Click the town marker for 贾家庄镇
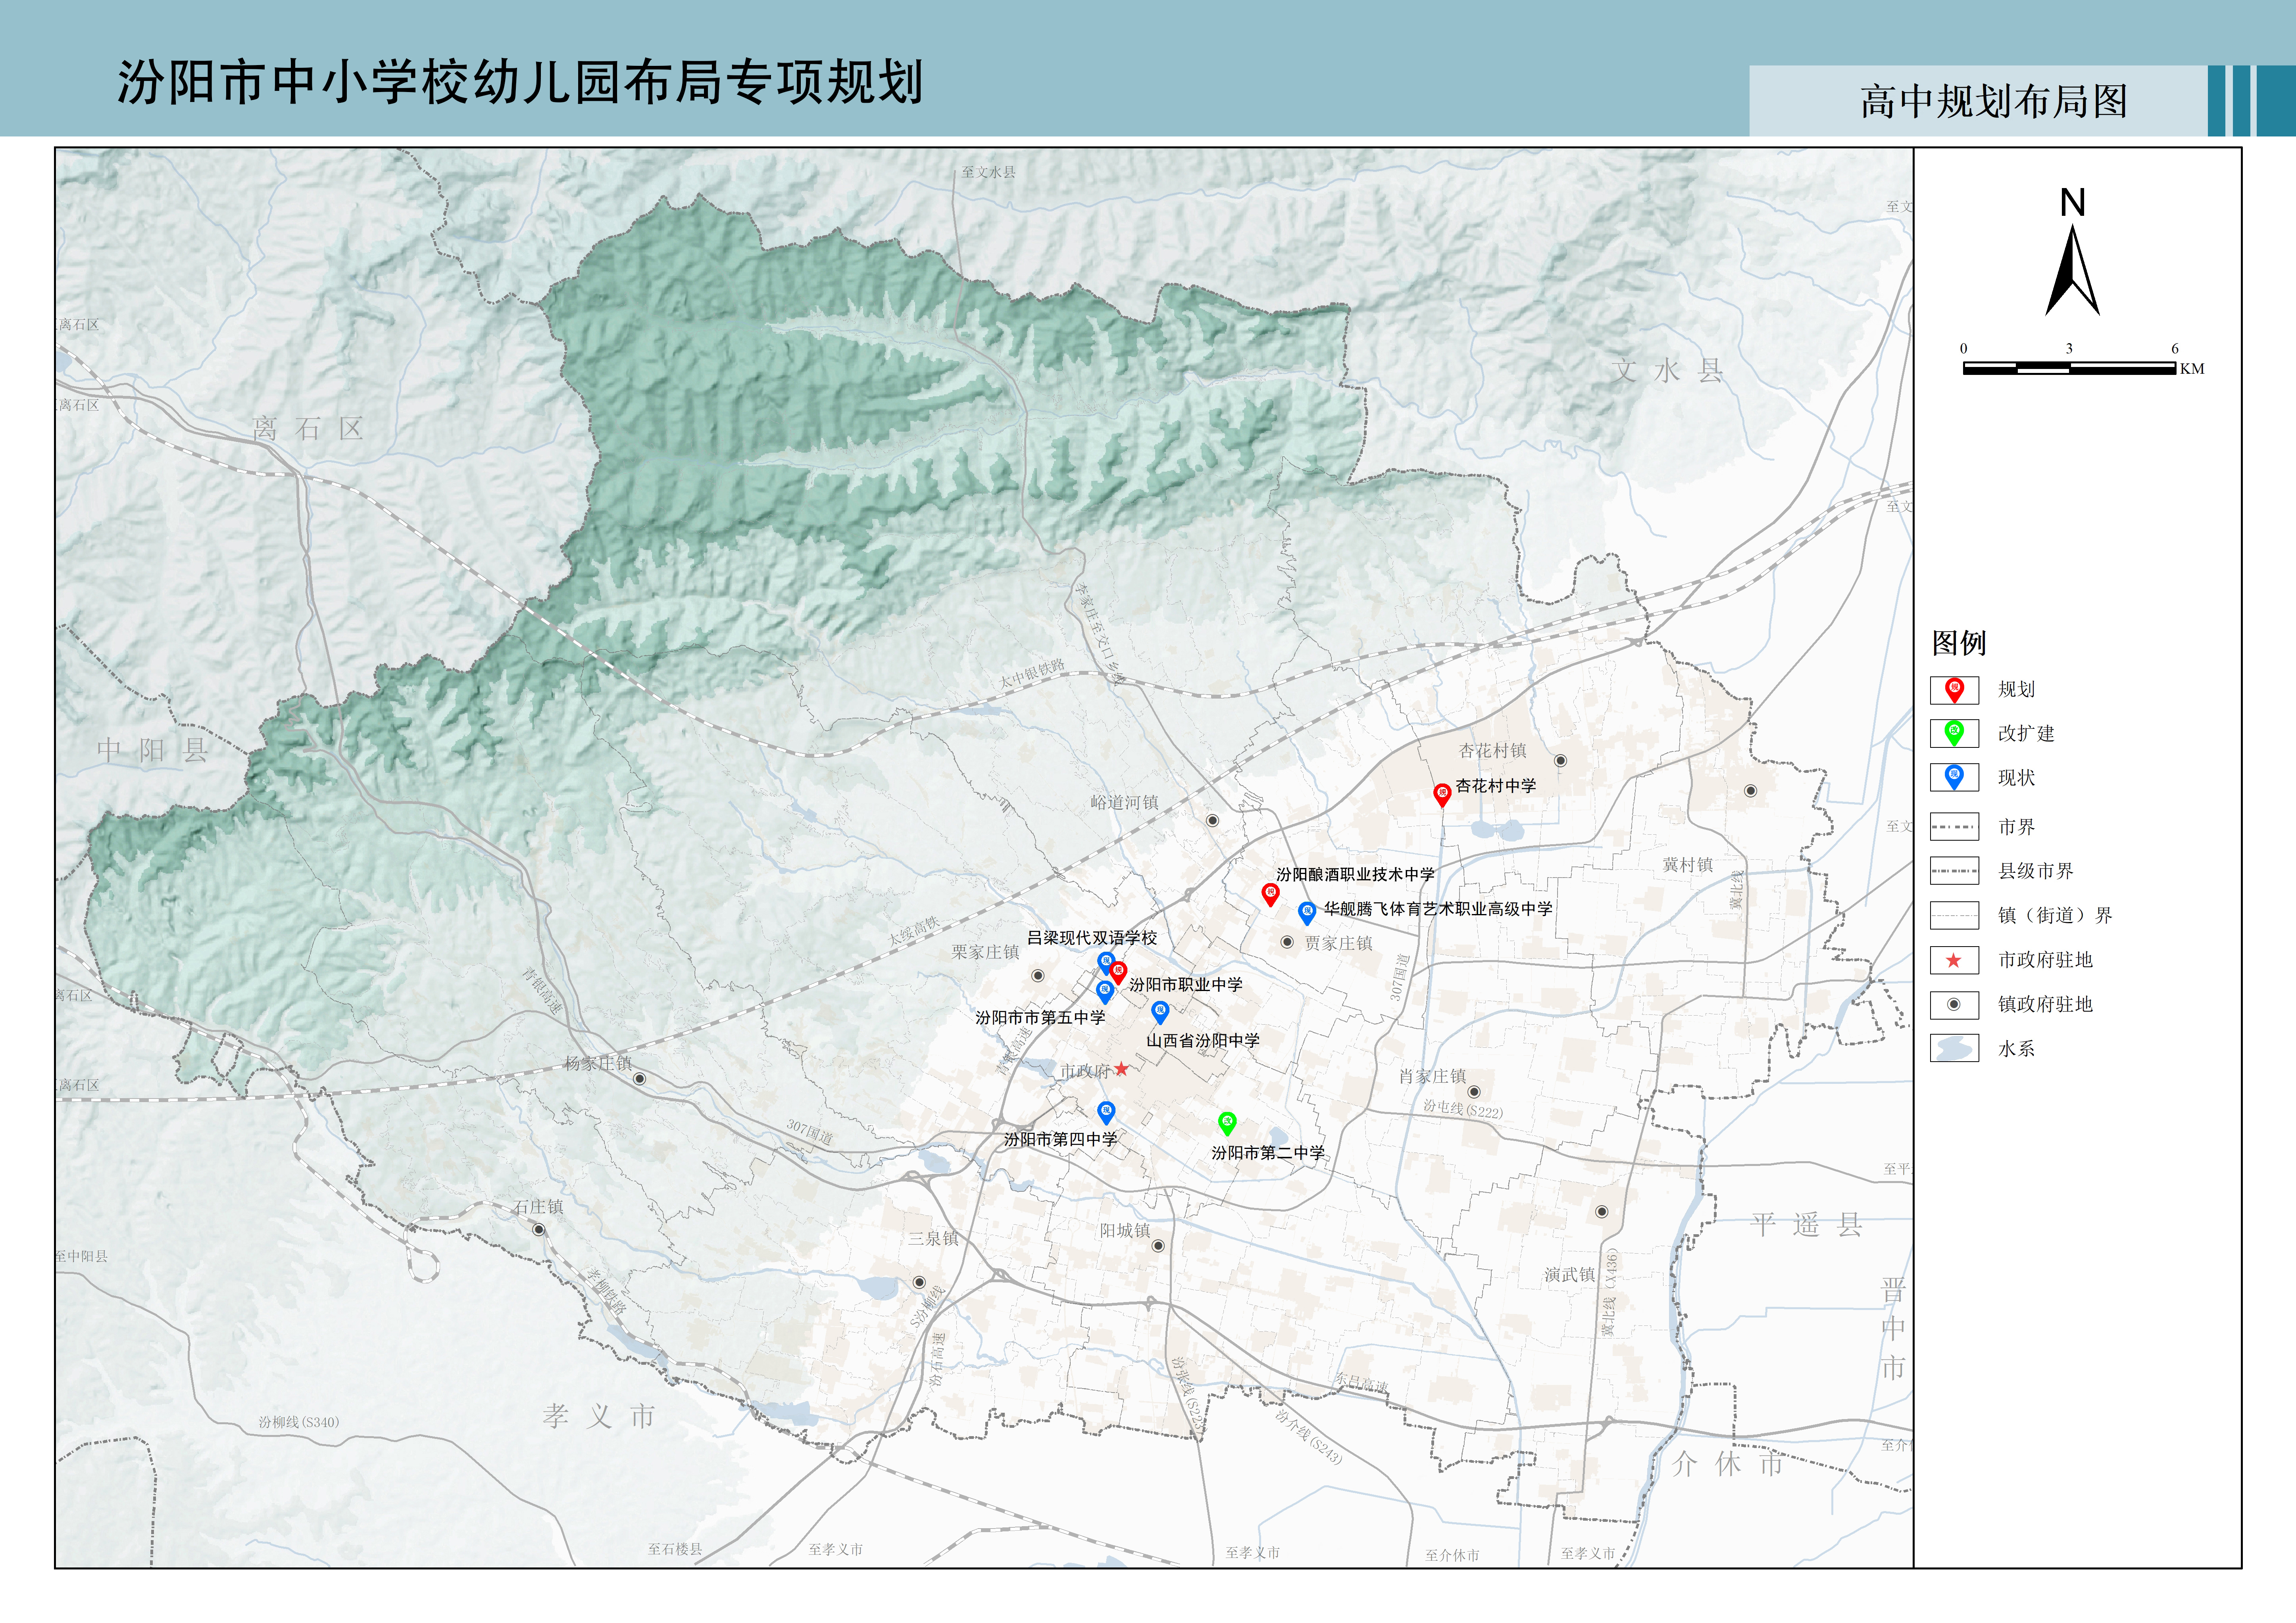Viewport: 2296px width, 1623px height. coord(1287,942)
